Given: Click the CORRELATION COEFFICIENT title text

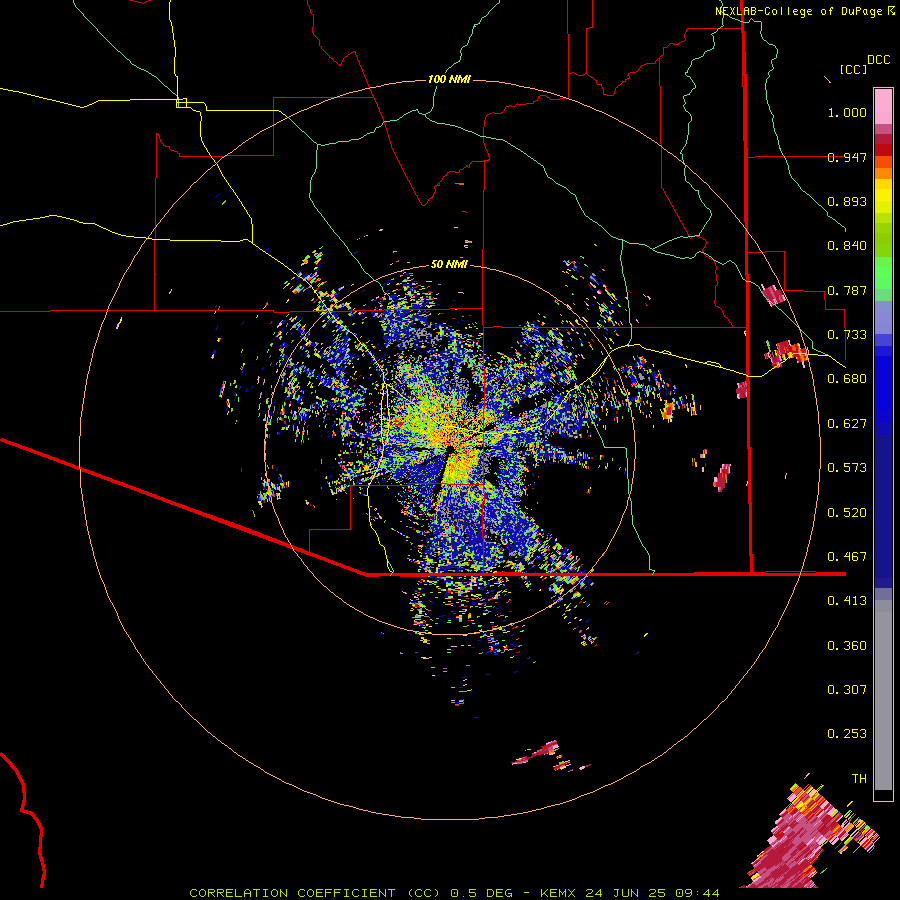Looking at the screenshot, I should (x=292, y=893).
